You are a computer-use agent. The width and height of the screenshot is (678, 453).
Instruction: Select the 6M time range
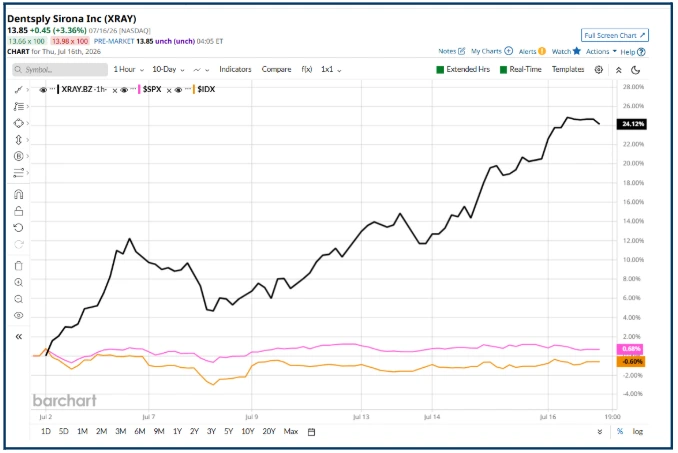[140, 431]
